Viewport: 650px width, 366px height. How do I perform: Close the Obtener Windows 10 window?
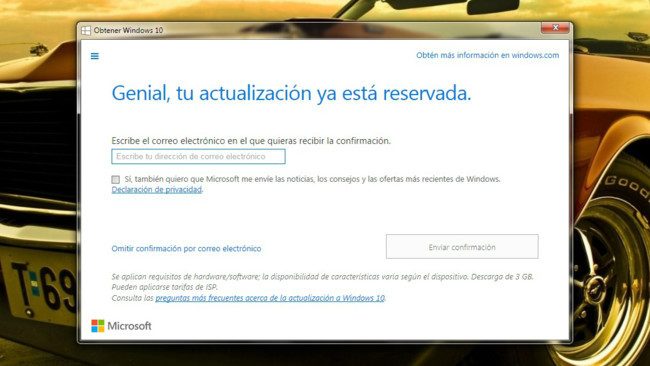click(555, 28)
